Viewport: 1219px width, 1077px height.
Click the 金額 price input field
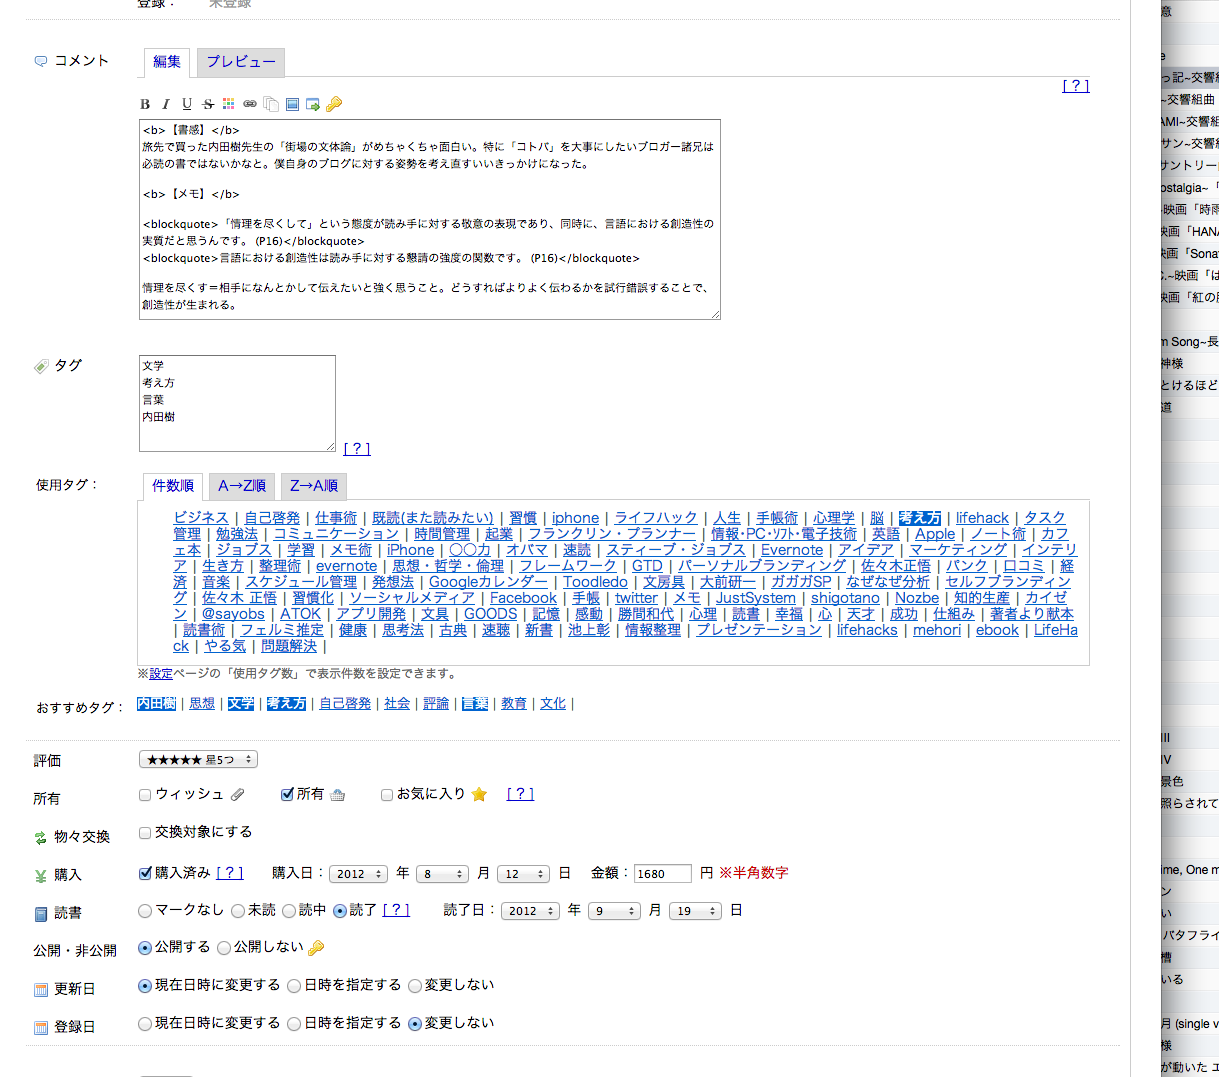(662, 874)
